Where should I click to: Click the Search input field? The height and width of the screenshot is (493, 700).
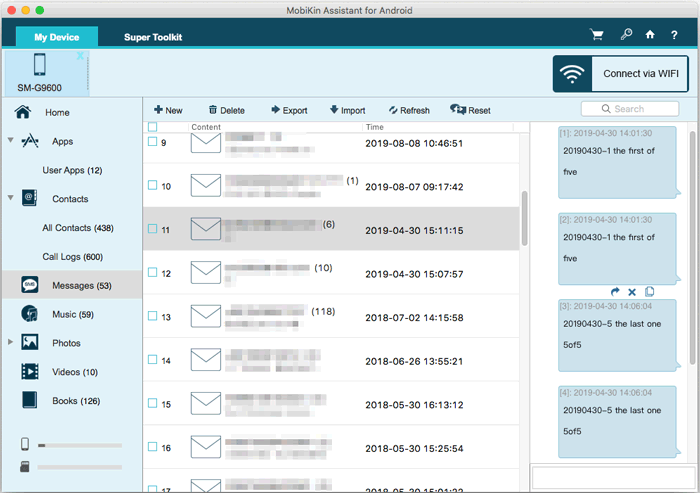click(629, 109)
